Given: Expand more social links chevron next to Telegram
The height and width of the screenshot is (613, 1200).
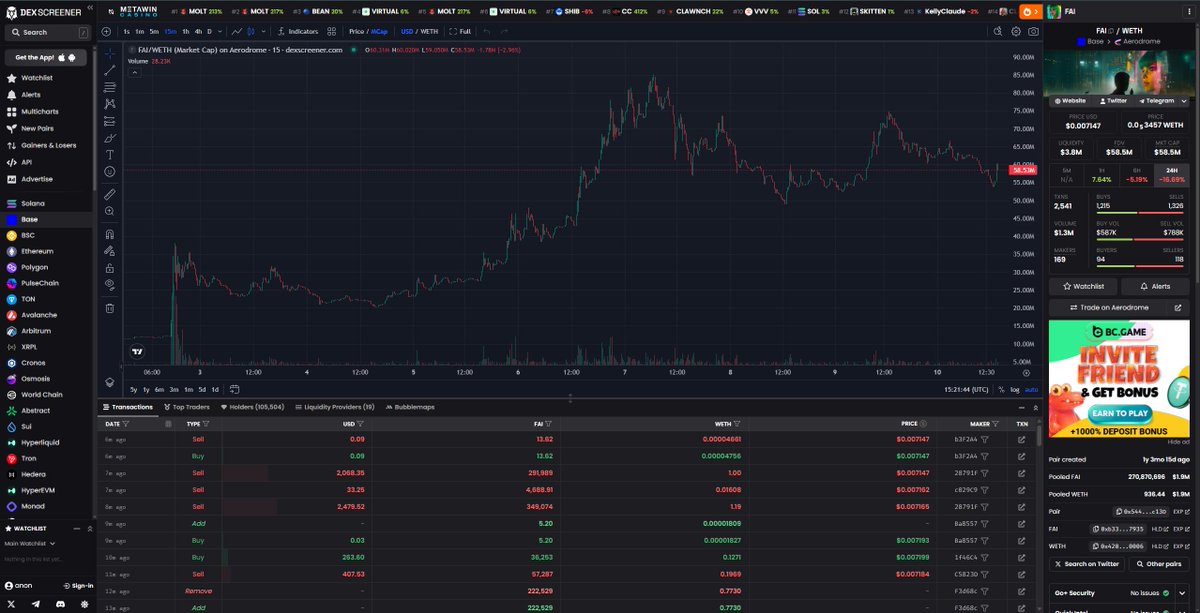Looking at the screenshot, I should coord(1184,101).
